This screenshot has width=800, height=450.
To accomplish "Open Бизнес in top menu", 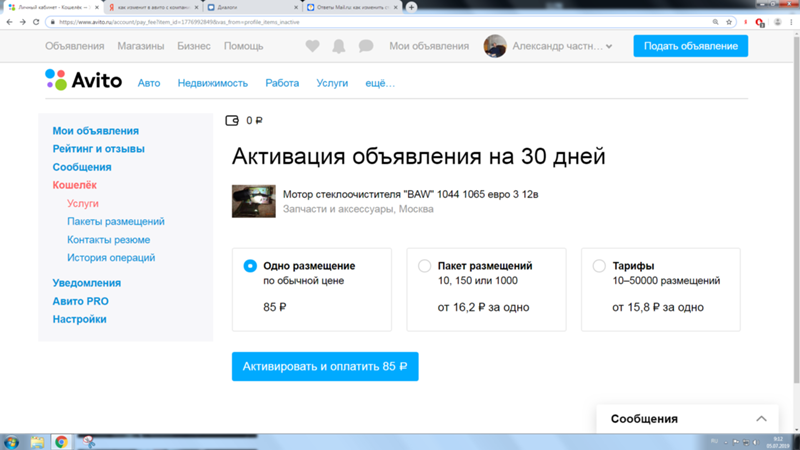I will click(x=194, y=46).
